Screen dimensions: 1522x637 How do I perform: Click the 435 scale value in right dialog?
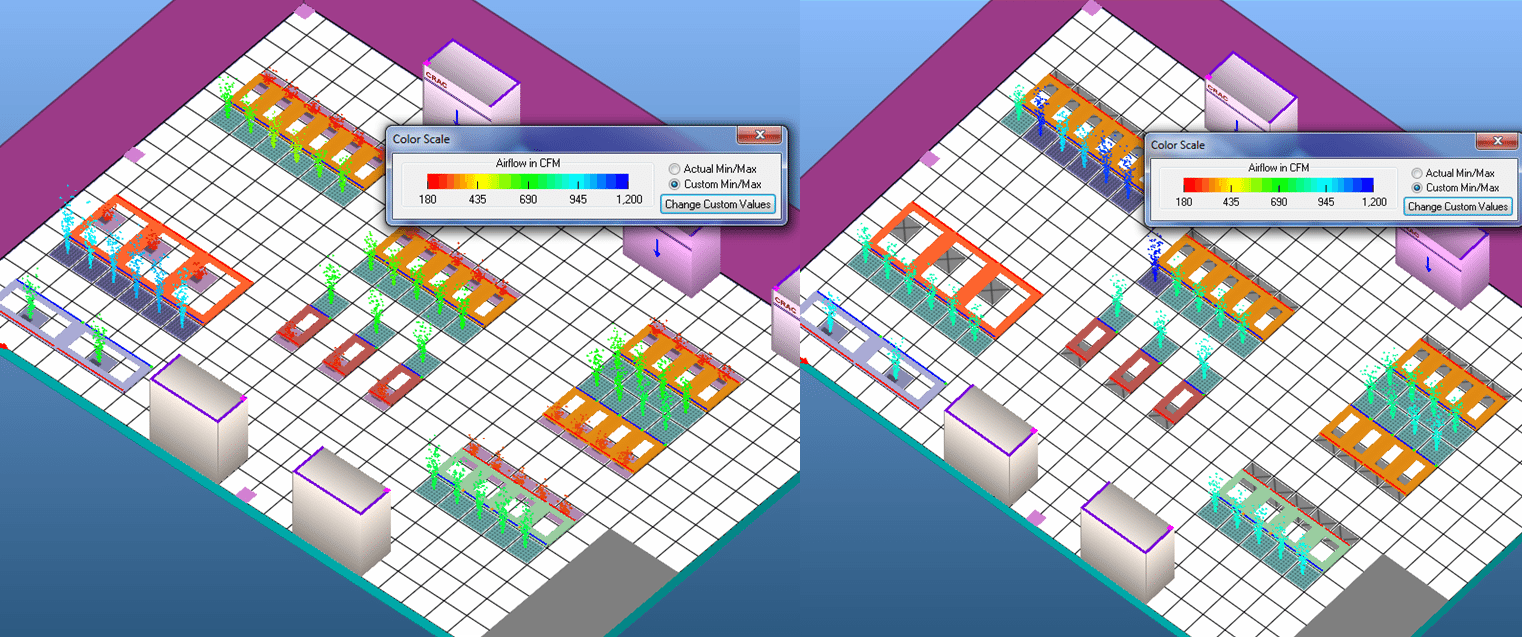(1231, 202)
